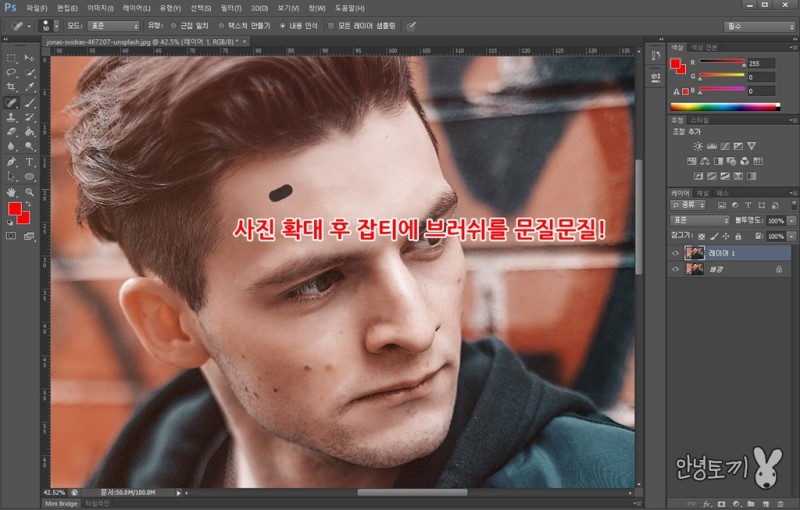Viewport: 800px width, 510px height.
Task: Choose the Lasso tool
Action: click(11, 73)
